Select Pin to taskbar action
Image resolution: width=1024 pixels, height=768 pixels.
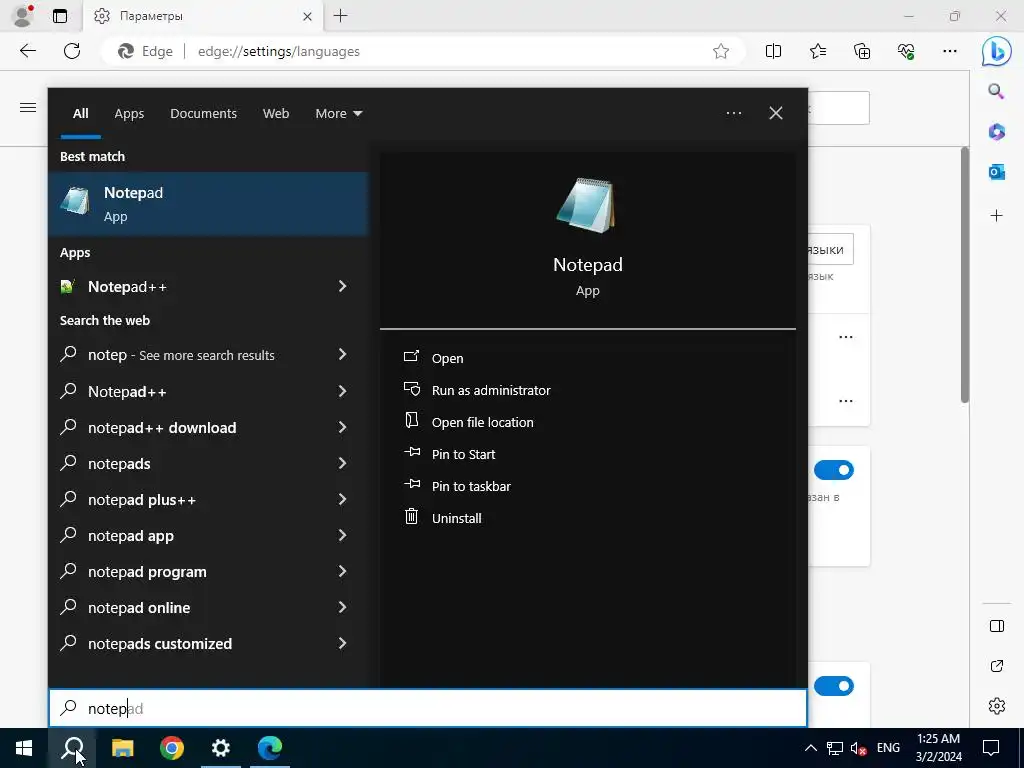(471, 487)
